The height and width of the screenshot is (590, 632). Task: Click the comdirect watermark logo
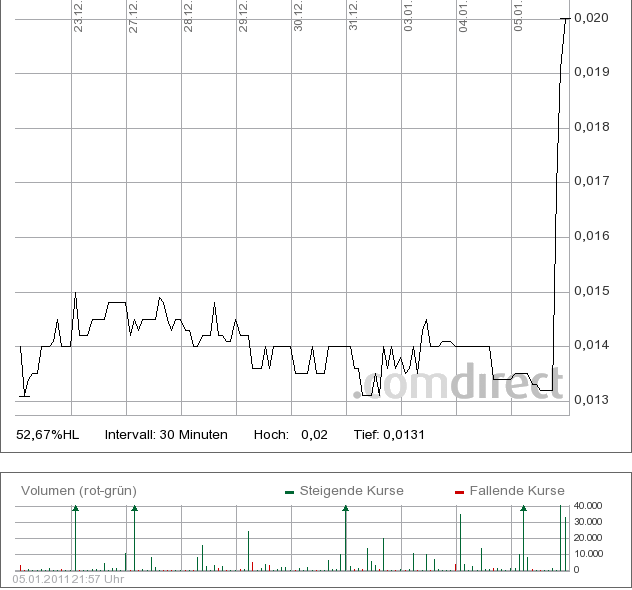459,383
